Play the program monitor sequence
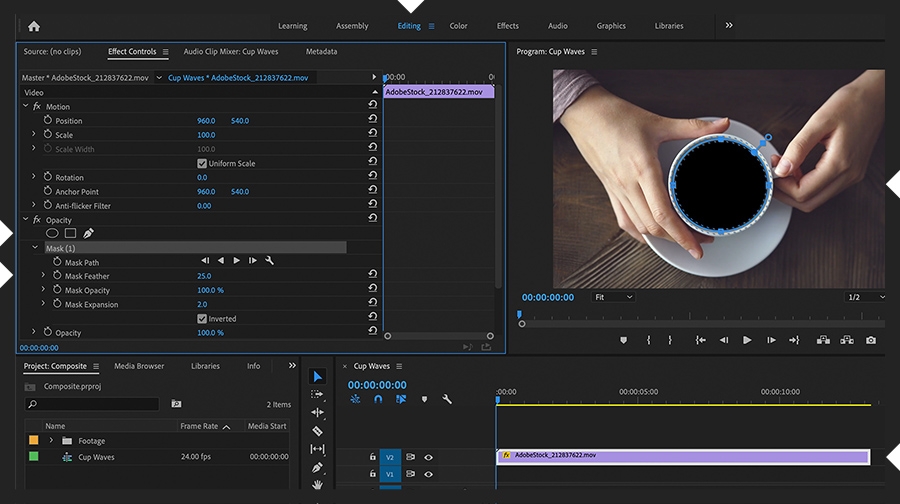900x504 pixels. pyautogui.click(x=747, y=340)
